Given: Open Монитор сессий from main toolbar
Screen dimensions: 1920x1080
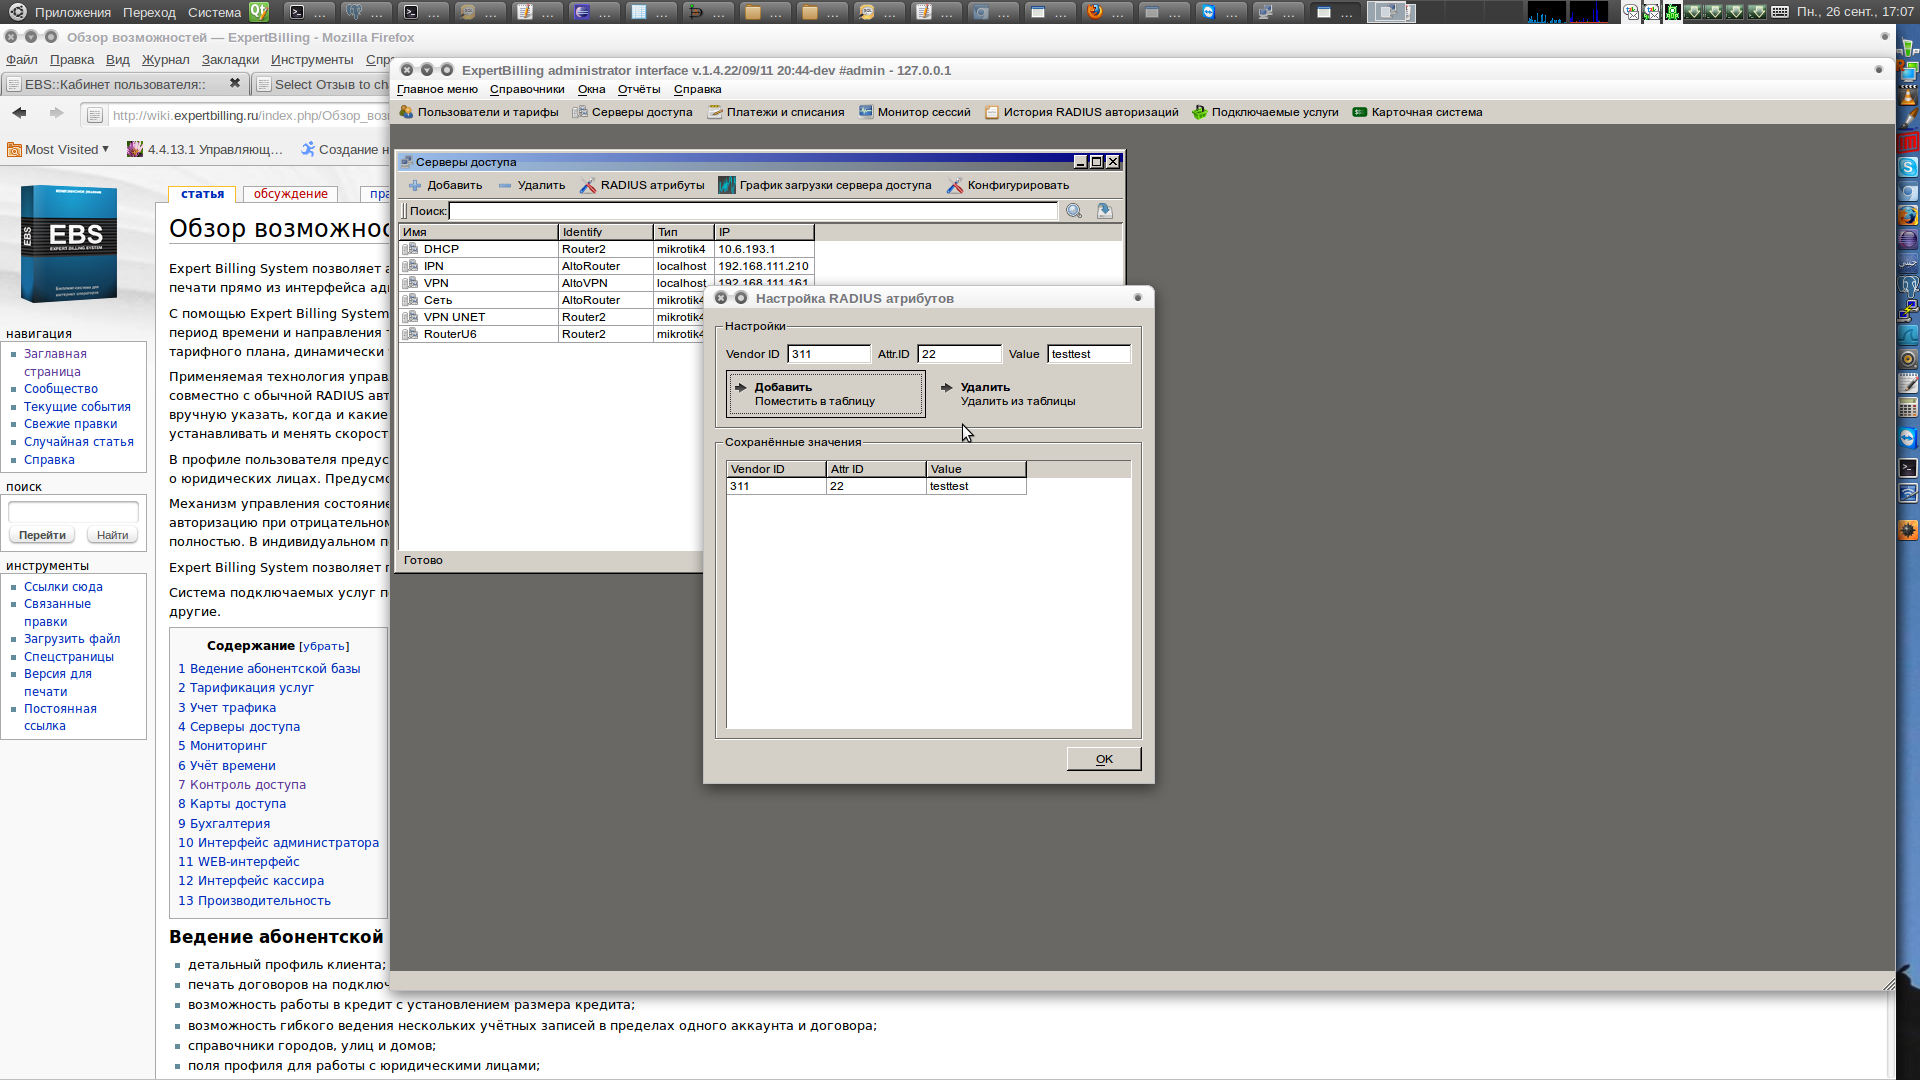Looking at the screenshot, I should (914, 112).
